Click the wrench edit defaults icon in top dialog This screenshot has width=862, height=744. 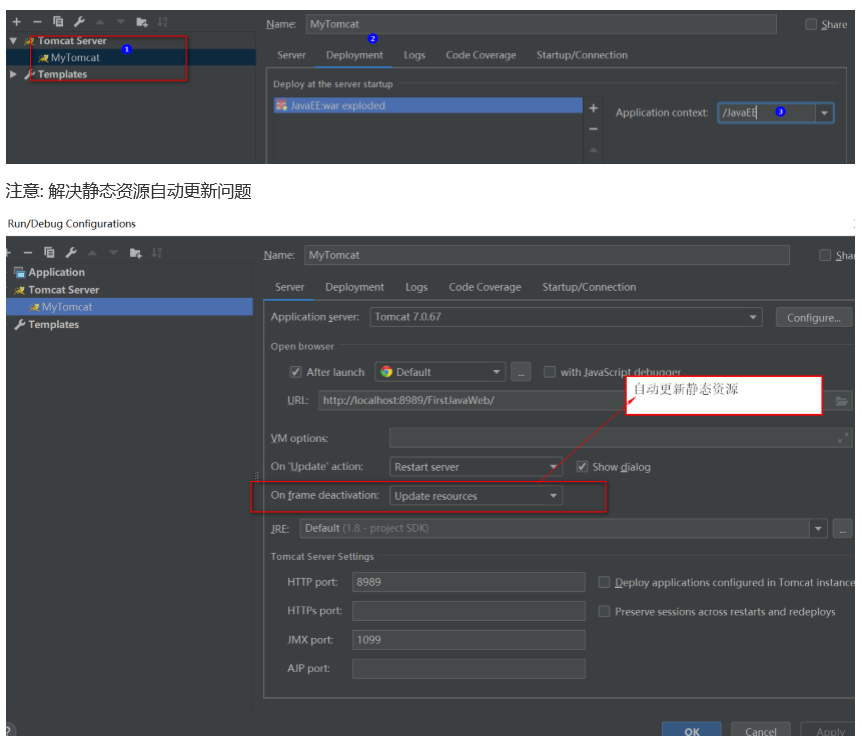click(79, 22)
